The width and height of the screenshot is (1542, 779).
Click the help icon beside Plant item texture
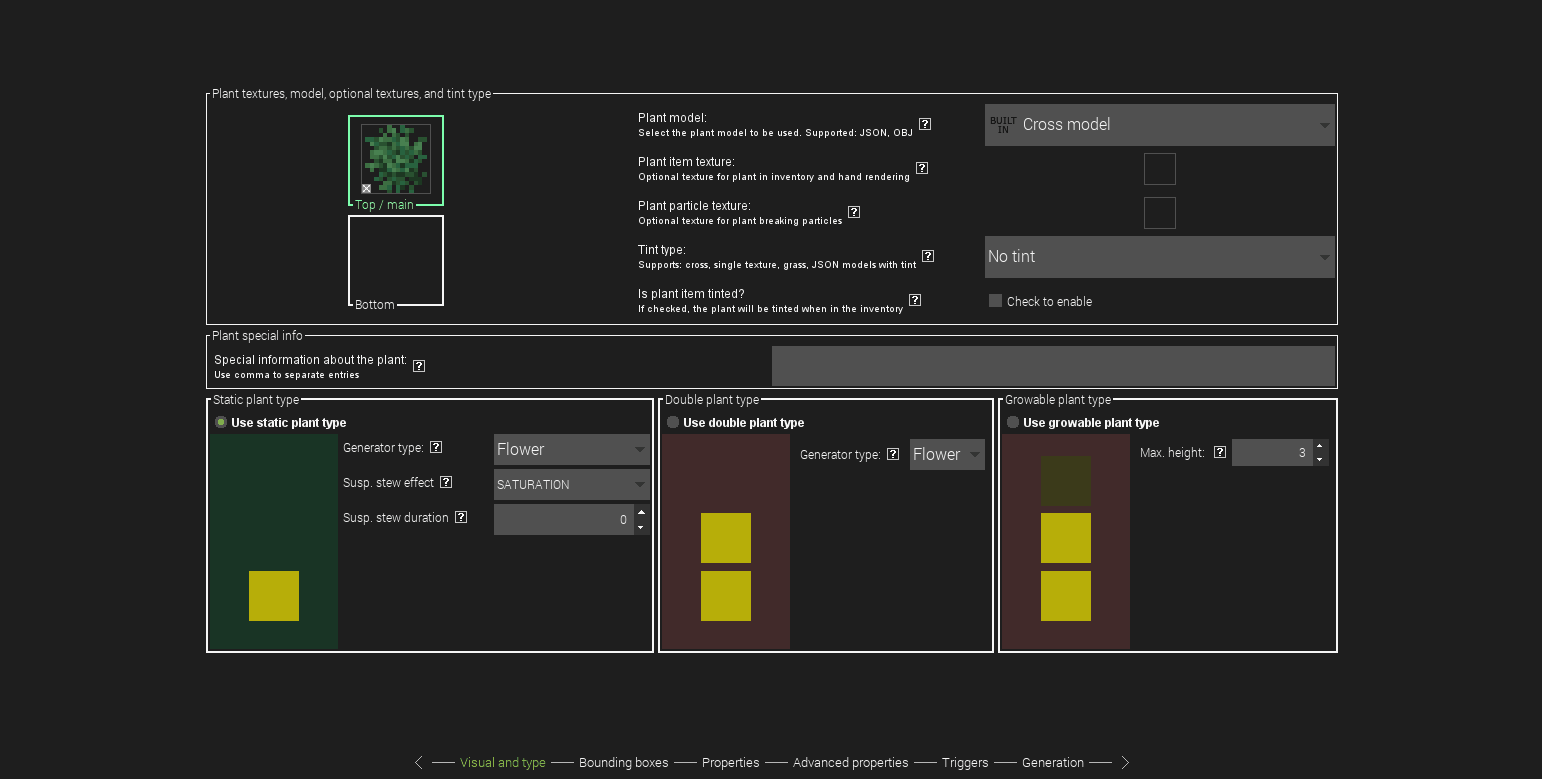(921, 168)
